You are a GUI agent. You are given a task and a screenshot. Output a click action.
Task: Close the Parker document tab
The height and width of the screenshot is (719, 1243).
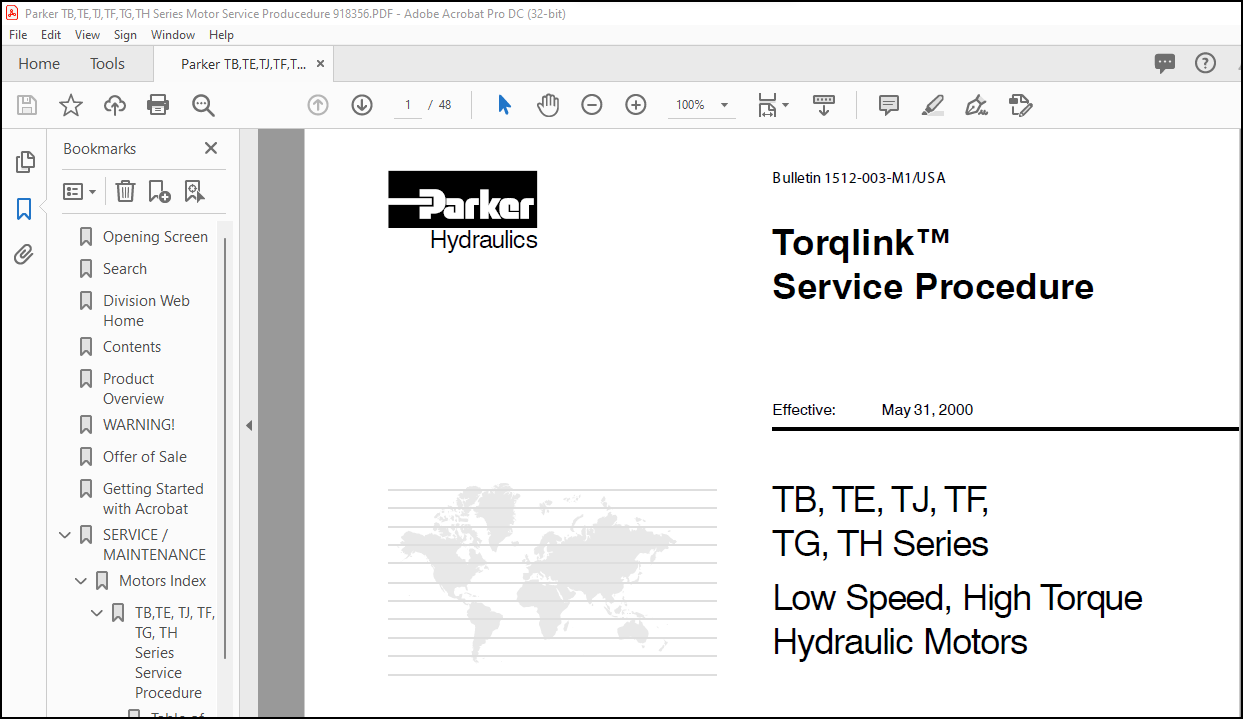pos(320,64)
